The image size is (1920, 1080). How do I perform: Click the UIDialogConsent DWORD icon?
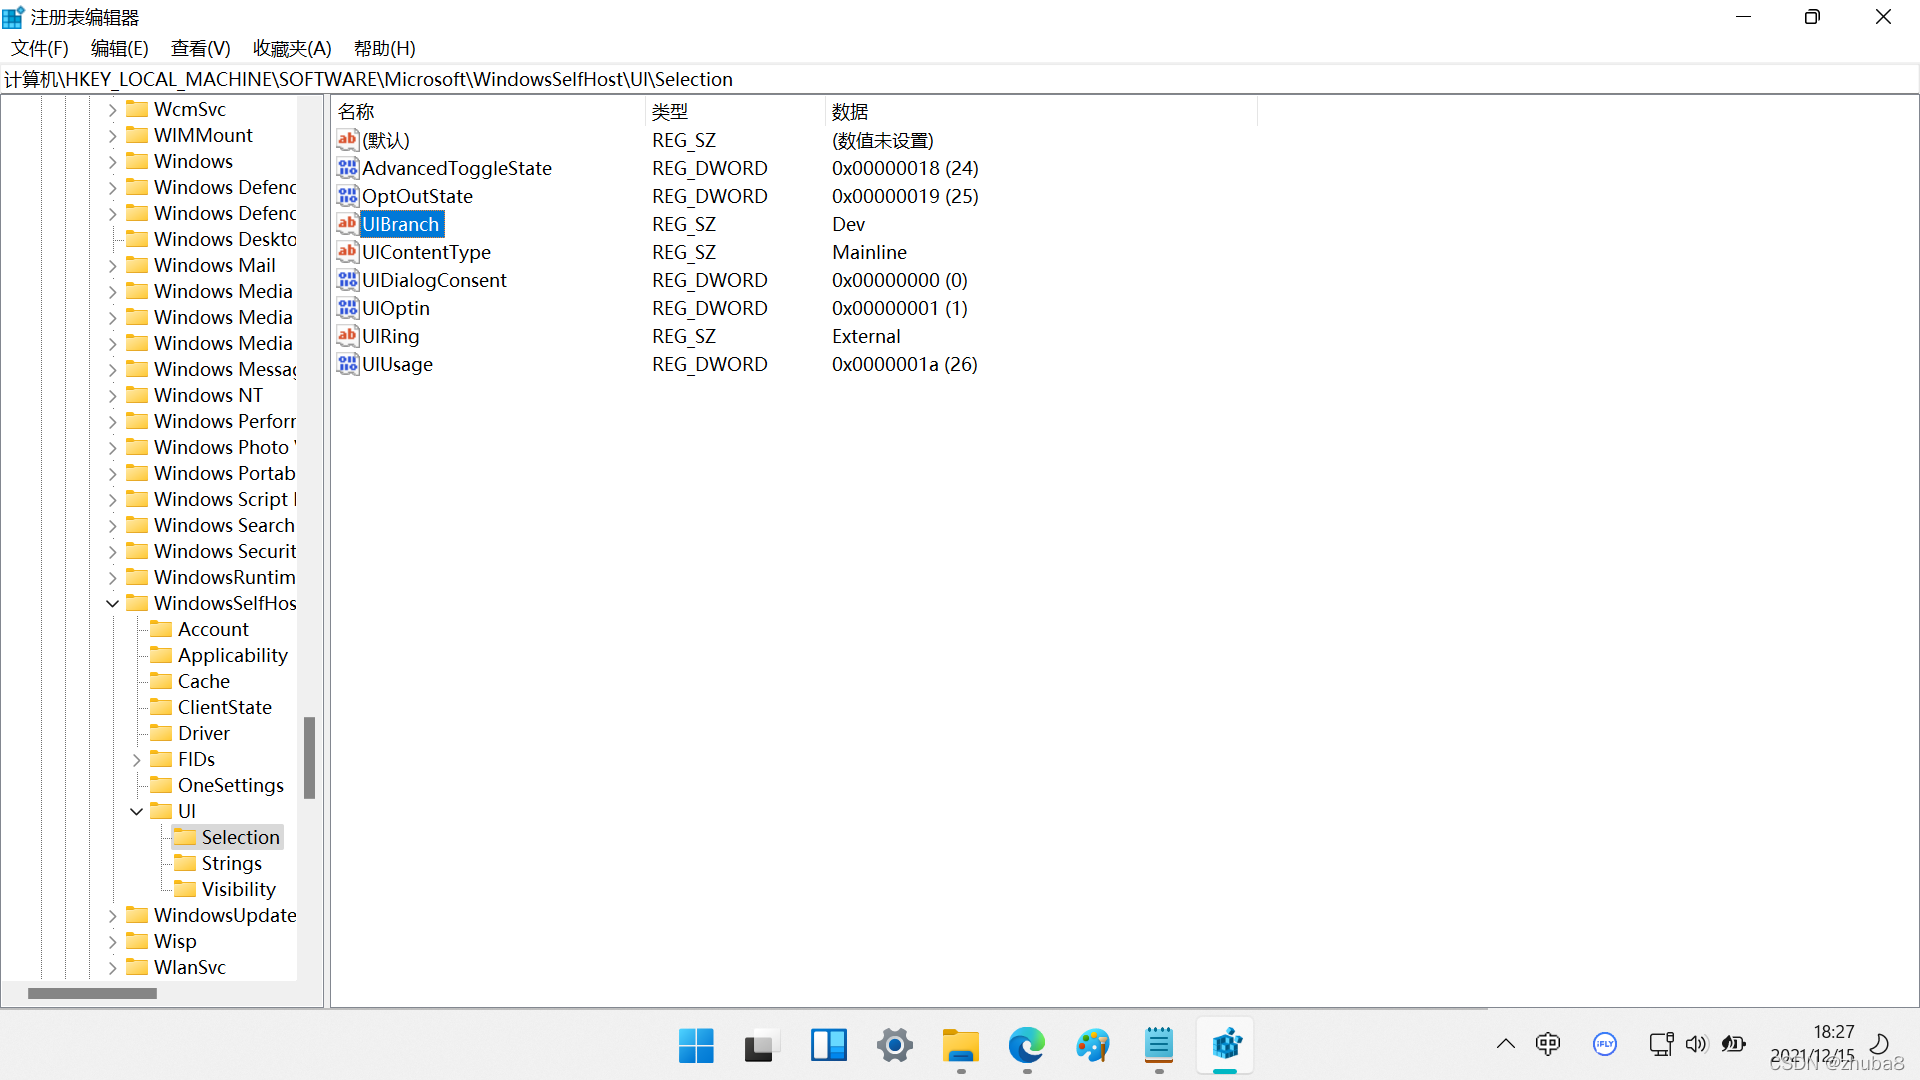347,280
